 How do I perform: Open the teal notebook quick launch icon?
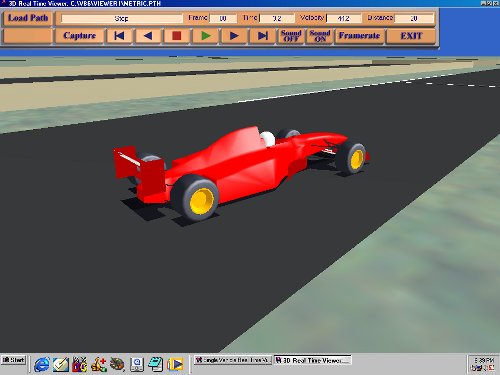[155, 364]
